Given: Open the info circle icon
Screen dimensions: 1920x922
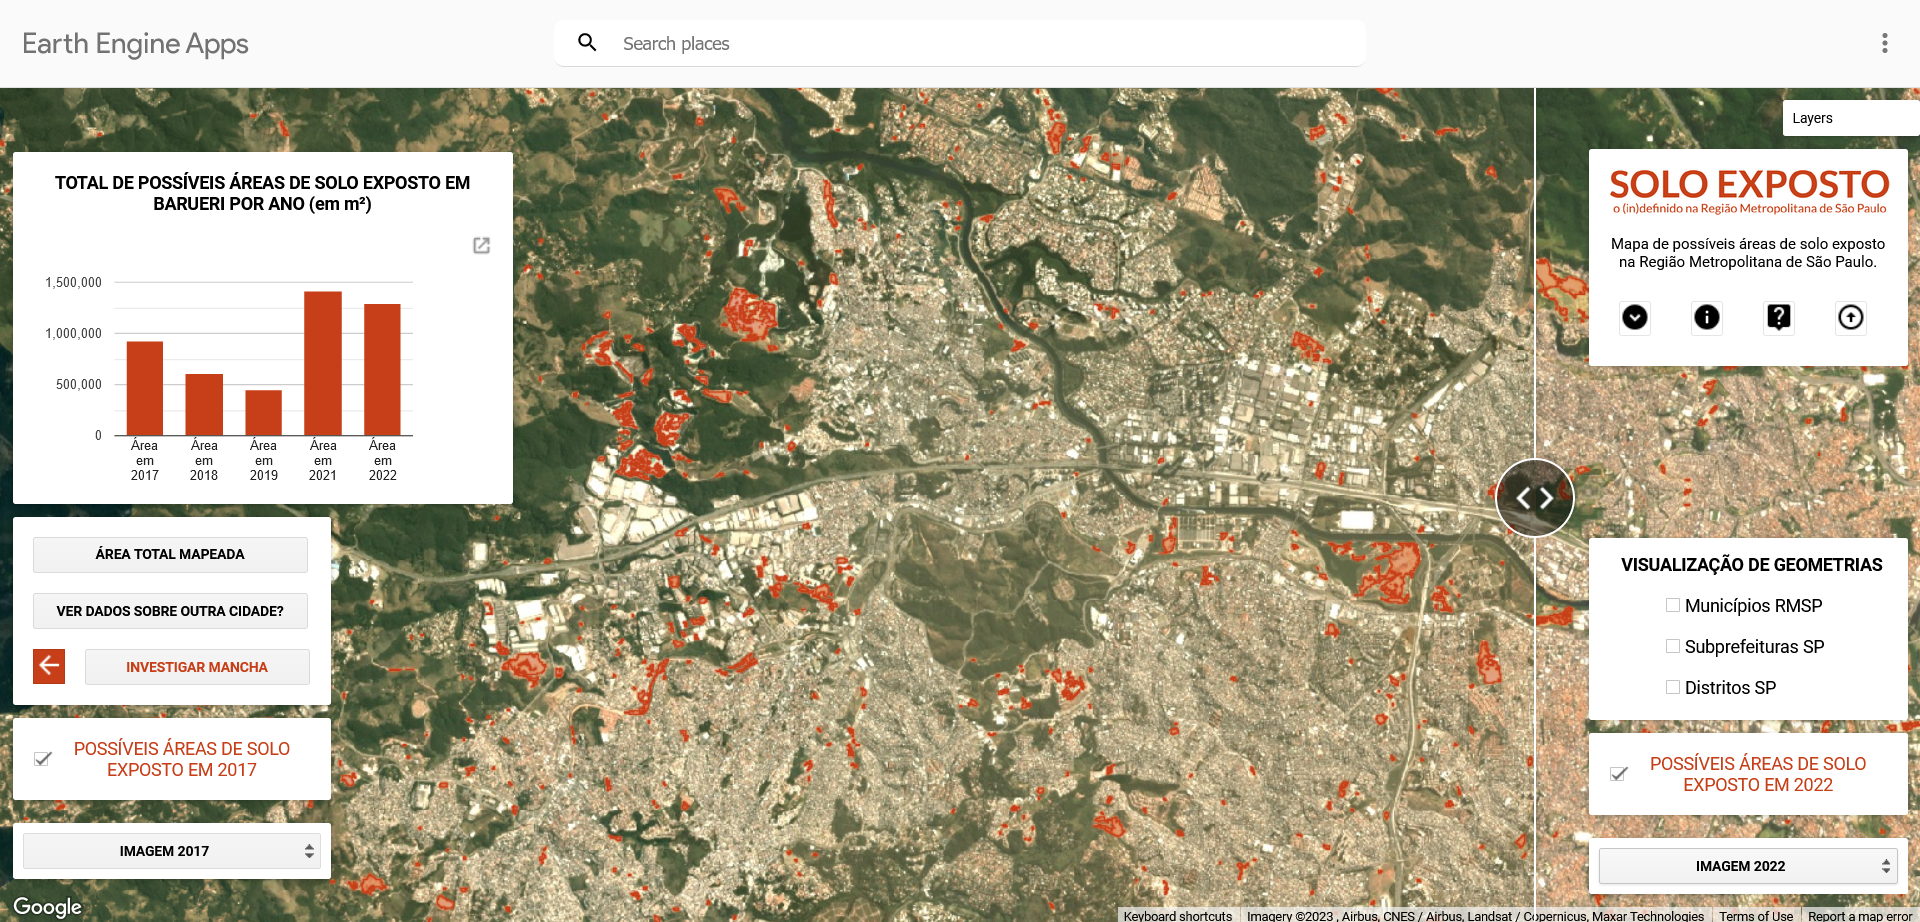Looking at the screenshot, I should click(x=1706, y=318).
